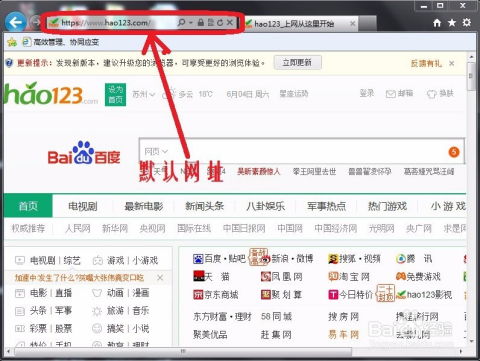Screen dimensions: 480x361
Task: Click the search magnifier in address bar
Action: (x=182, y=23)
